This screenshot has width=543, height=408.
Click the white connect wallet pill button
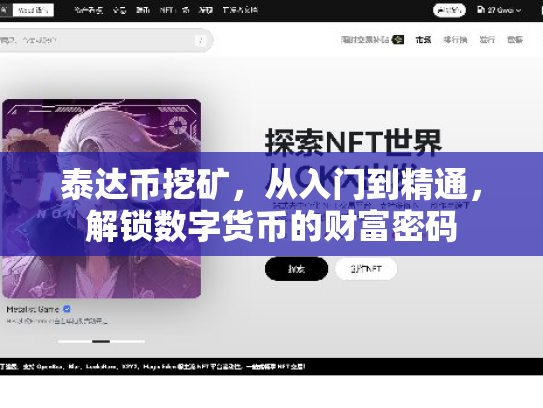[x=449, y=10]
